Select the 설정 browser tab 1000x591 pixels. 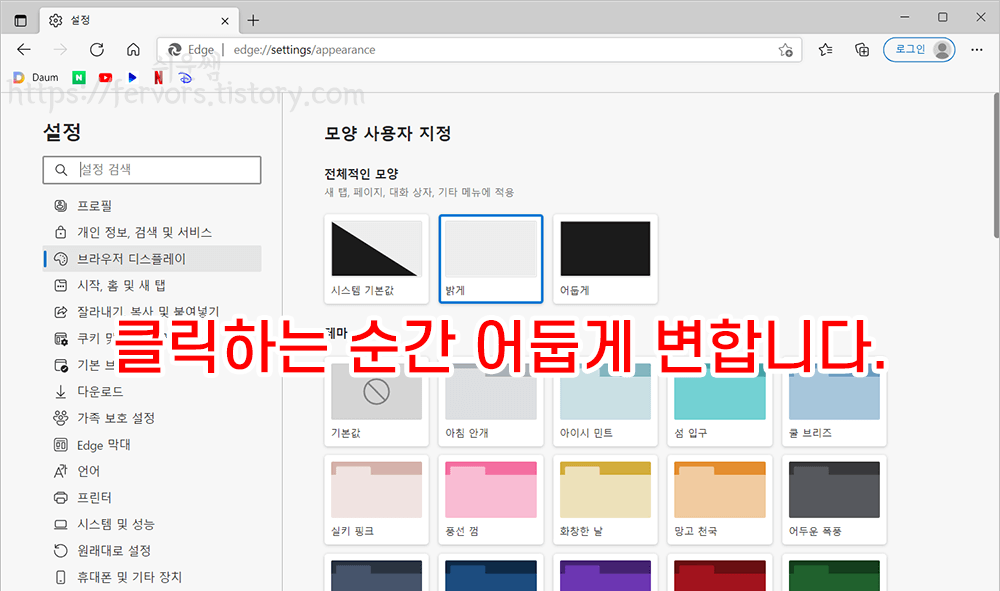tap(139, 20)
